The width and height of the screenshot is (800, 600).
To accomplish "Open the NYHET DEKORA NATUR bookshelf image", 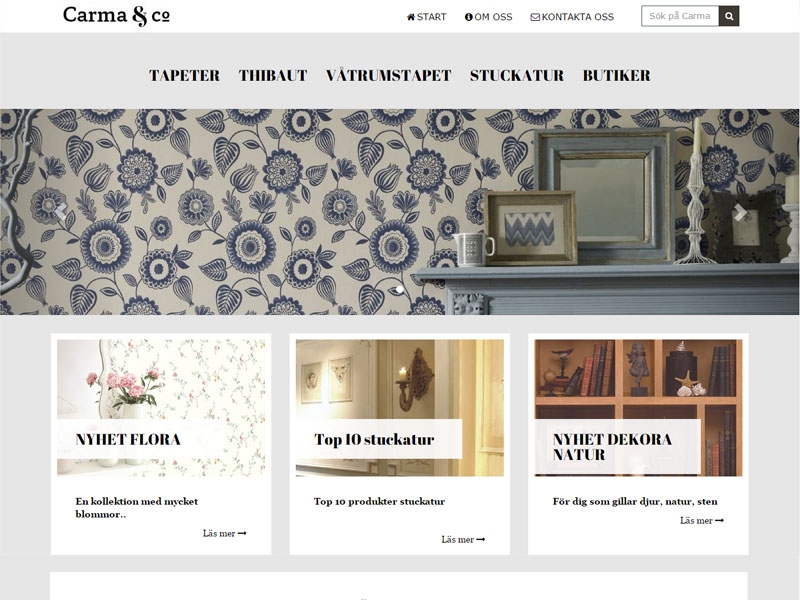I will tap(639, 408).
